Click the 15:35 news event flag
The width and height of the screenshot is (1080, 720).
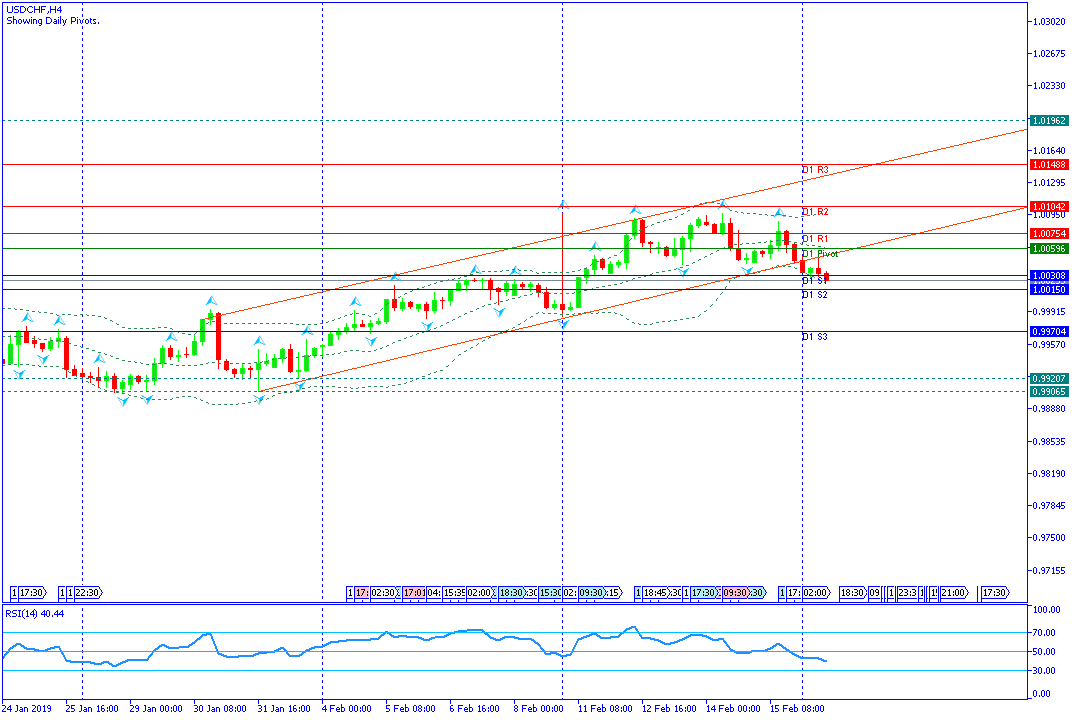tap(455, 593)
